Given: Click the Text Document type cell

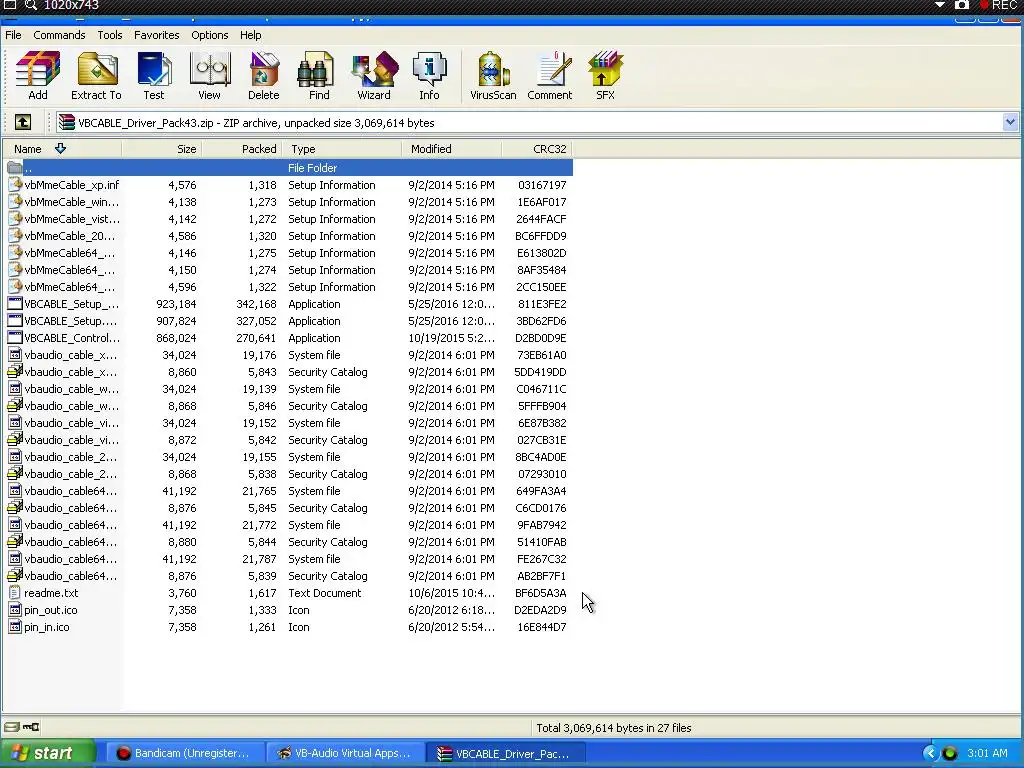Looking at the screenshot, I should point(325,593).
